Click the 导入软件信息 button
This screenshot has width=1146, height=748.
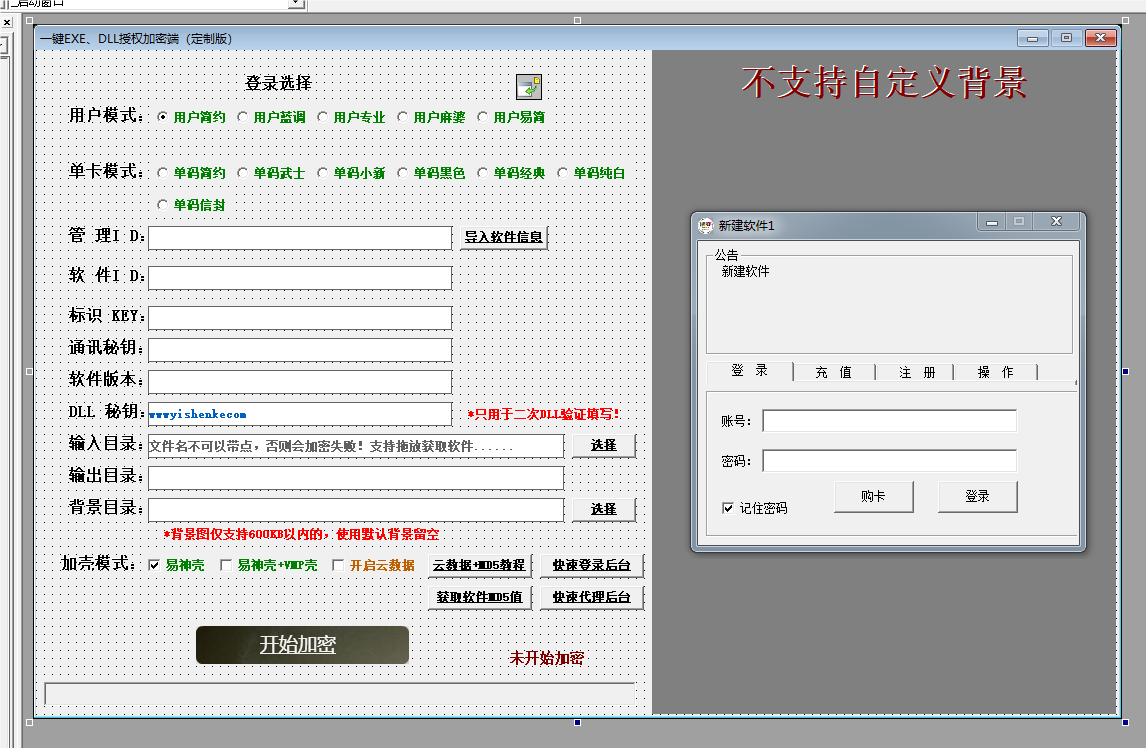(503, 238)
